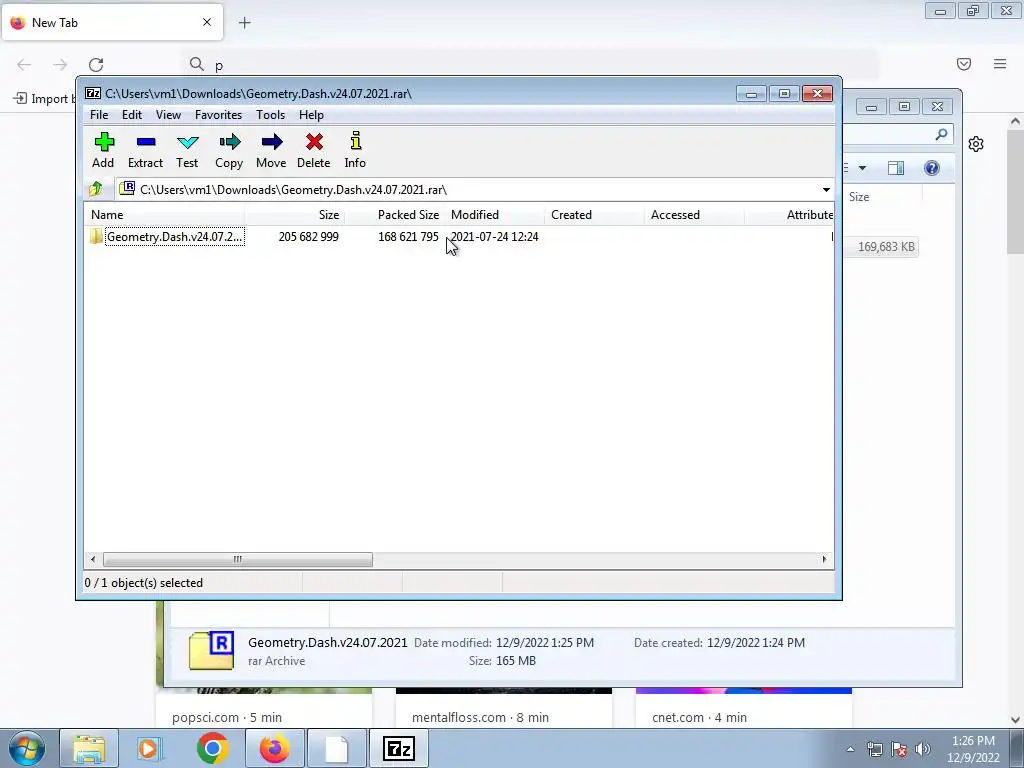Open Firefox Pocket save icon
Viewport: 1024px width, 768px height.
pyautogui.click(x=964, y=63)
